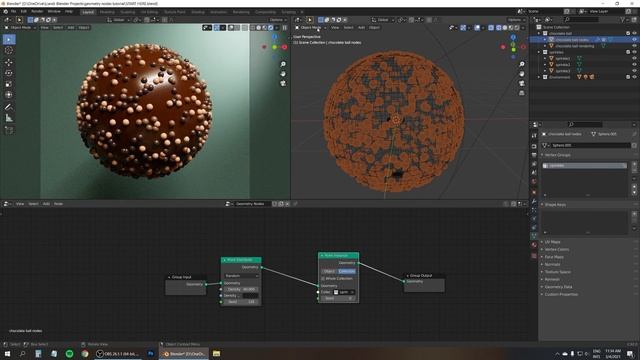
Task: Open the Object Mode dropdown in left viewport
Action: click(x=20, y=27)
